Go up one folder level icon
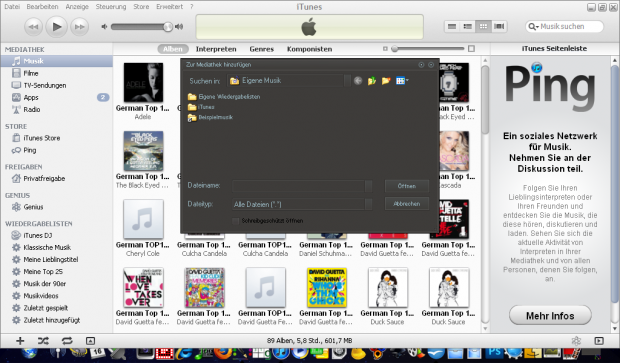Image resolution: width=620 pixels, height=363 pixels. [x=372, y=81]
